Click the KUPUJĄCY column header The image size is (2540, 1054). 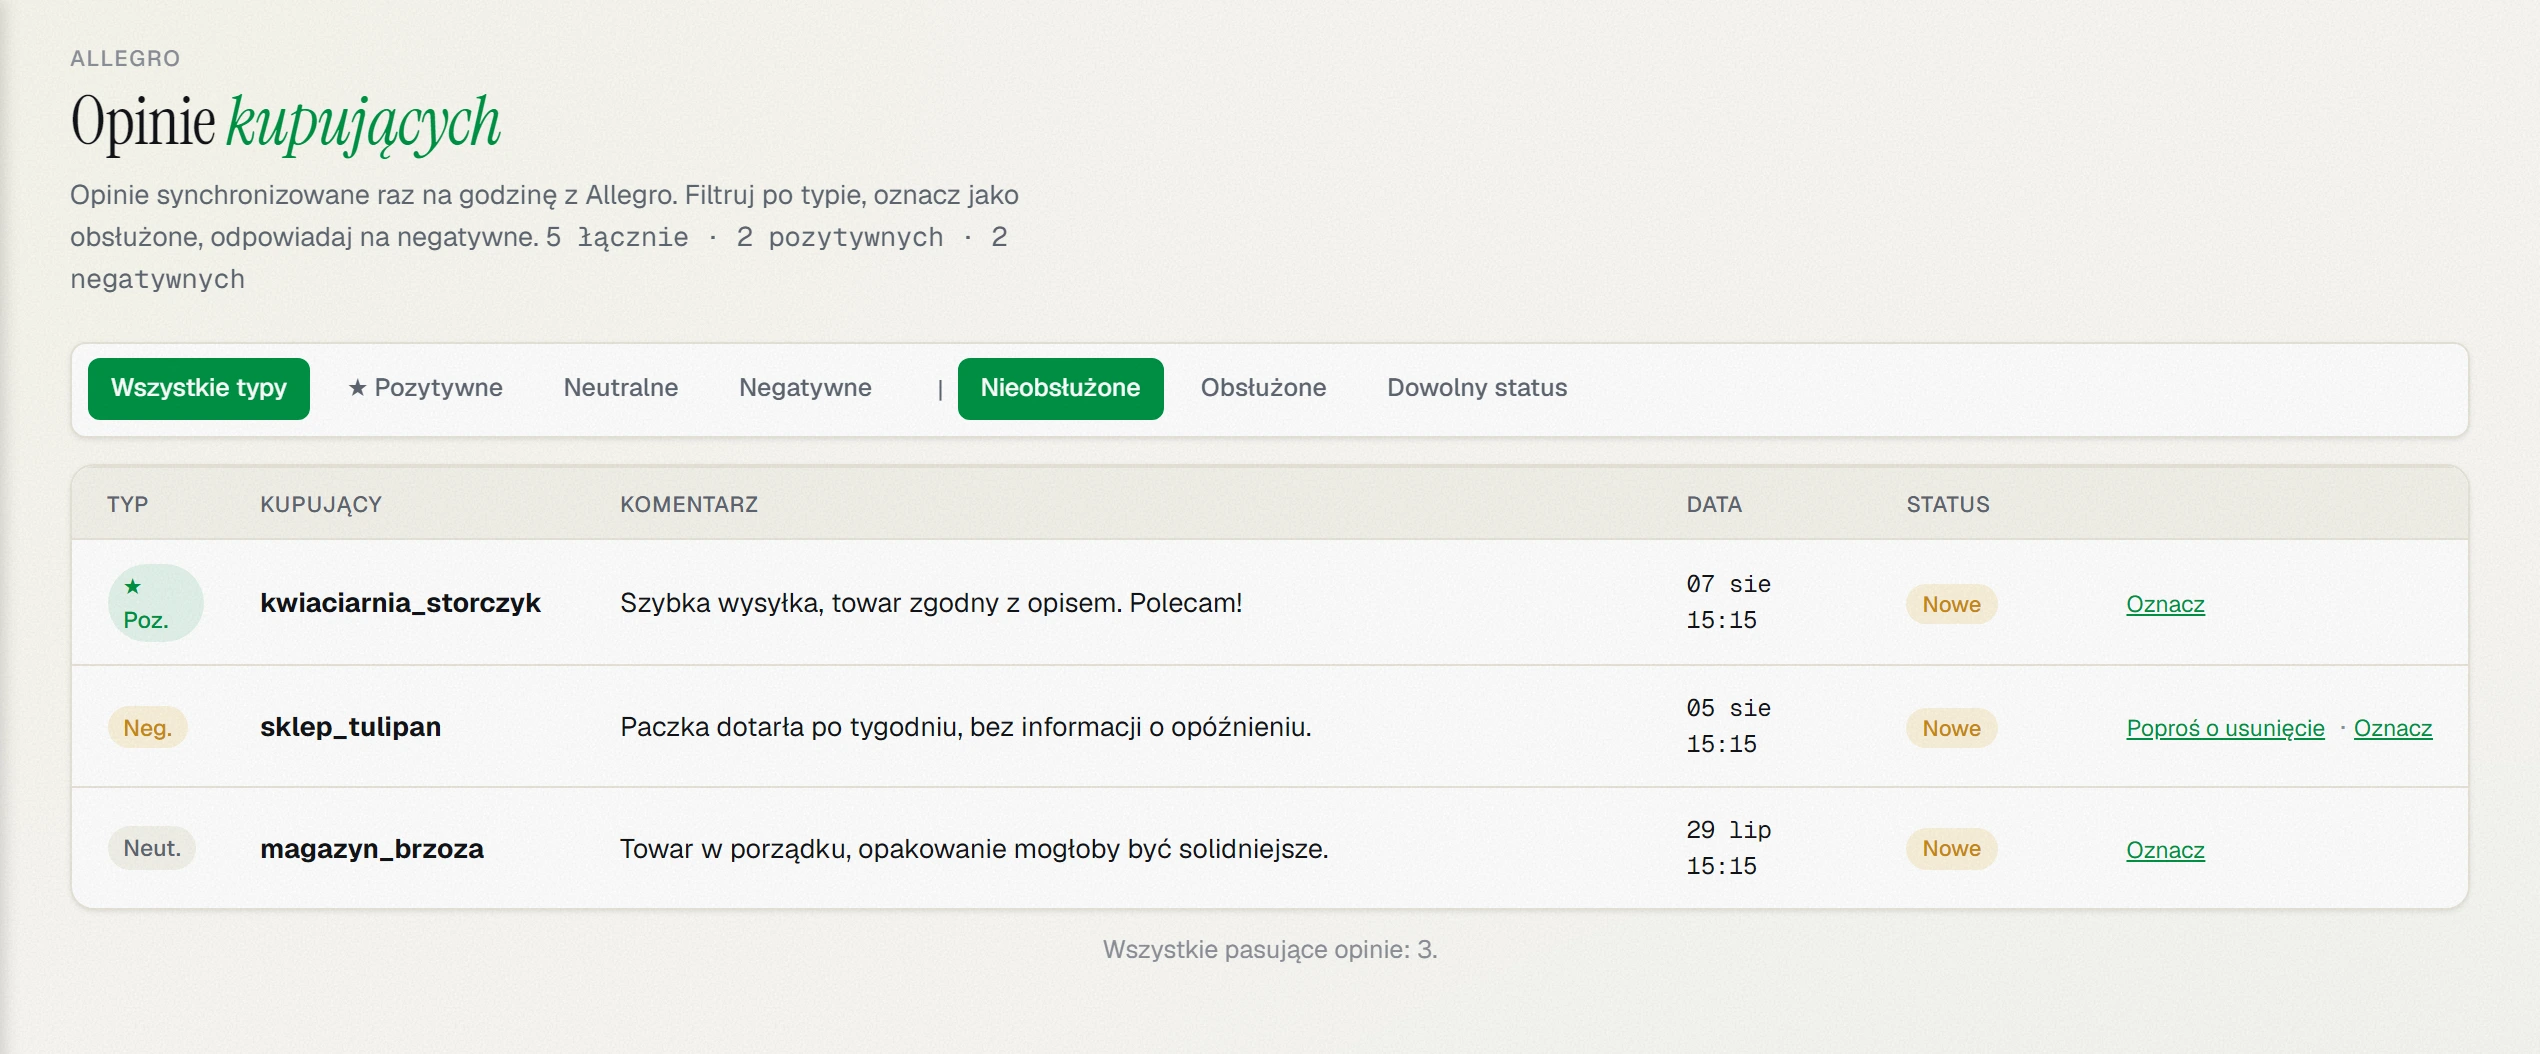[321, 504]
